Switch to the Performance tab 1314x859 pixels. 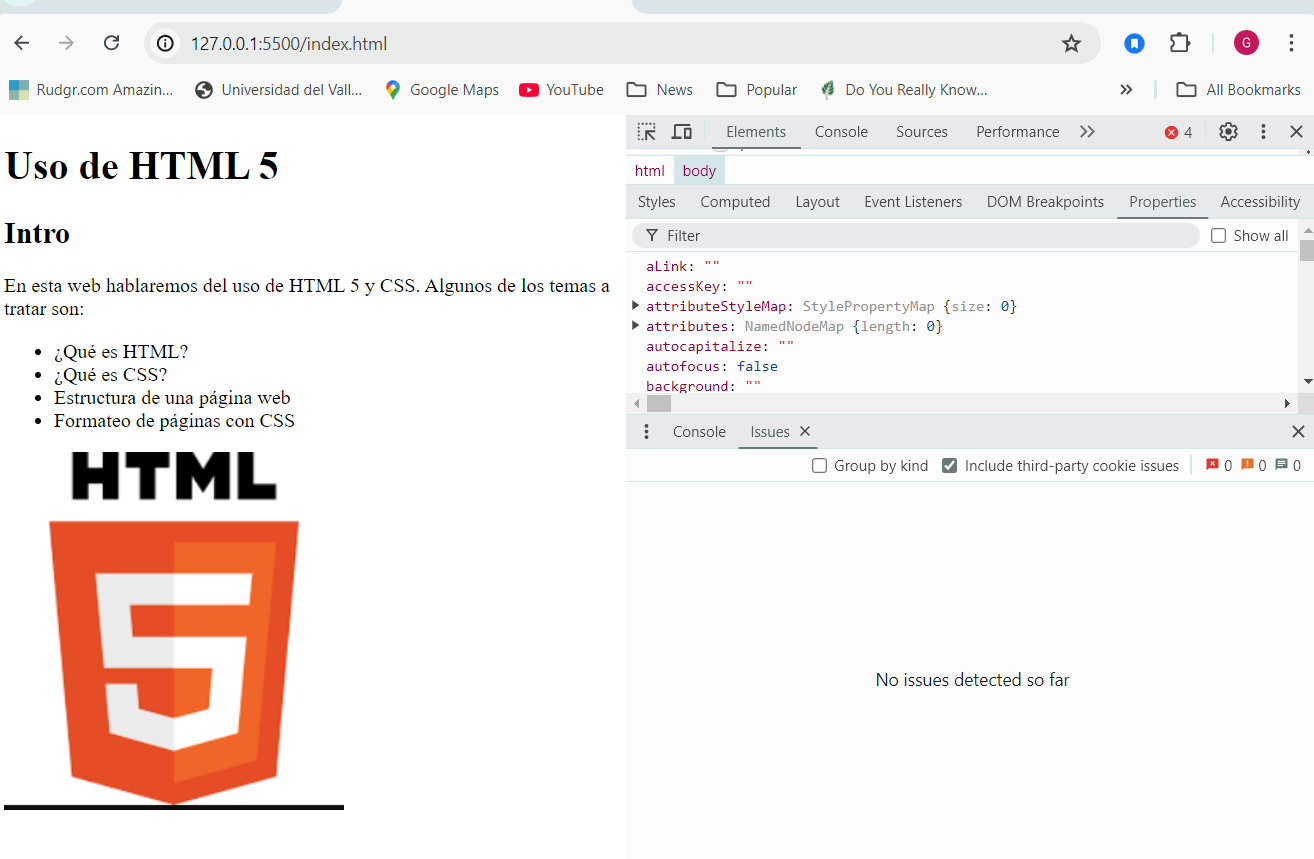pos(1018,132)
